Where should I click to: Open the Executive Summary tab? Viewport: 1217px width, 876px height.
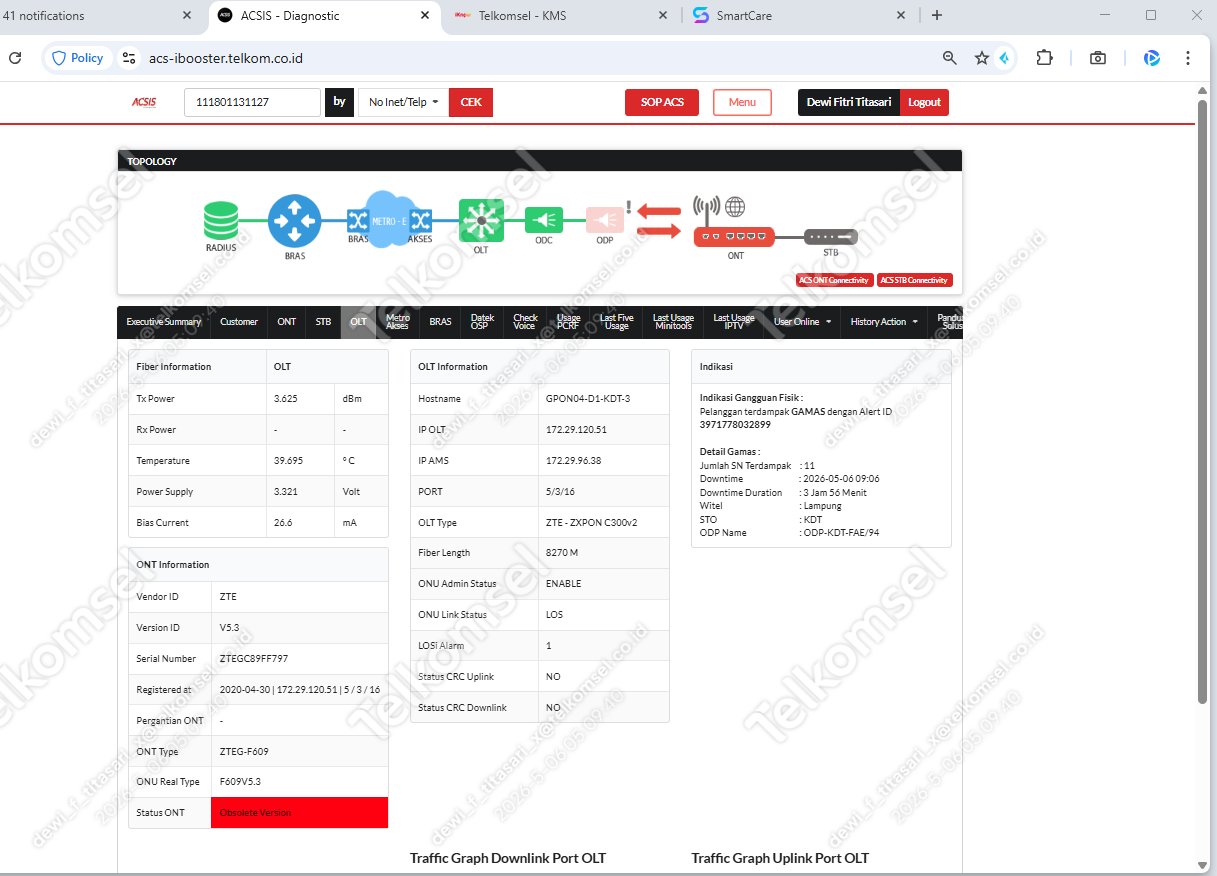[164, 322]
